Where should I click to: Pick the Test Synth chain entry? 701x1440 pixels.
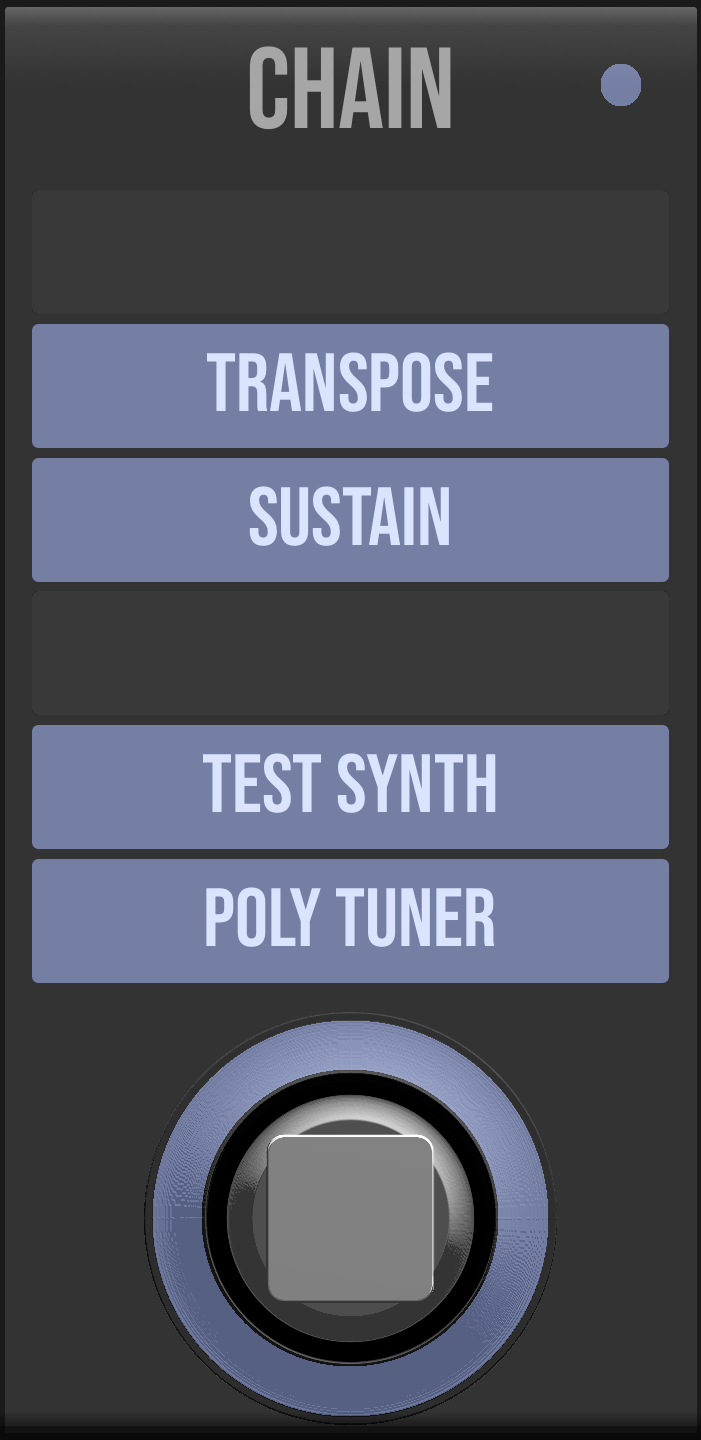(x=350, y=786)
